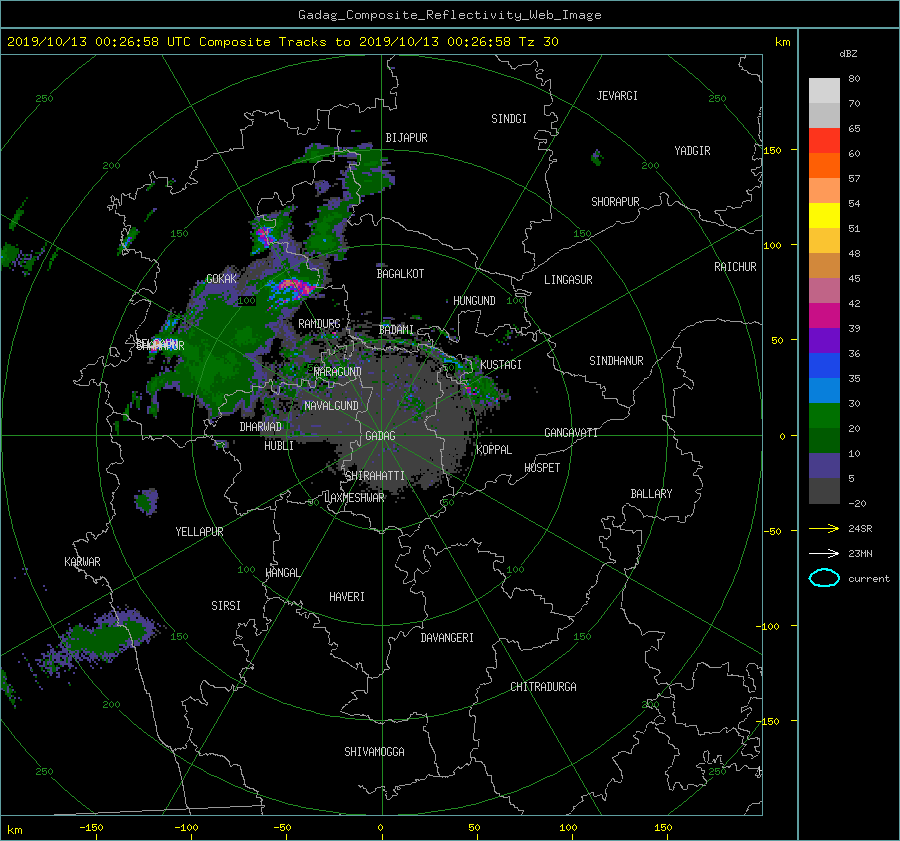
Task: Click the RAMDURG city label
Action: point(319,324)
